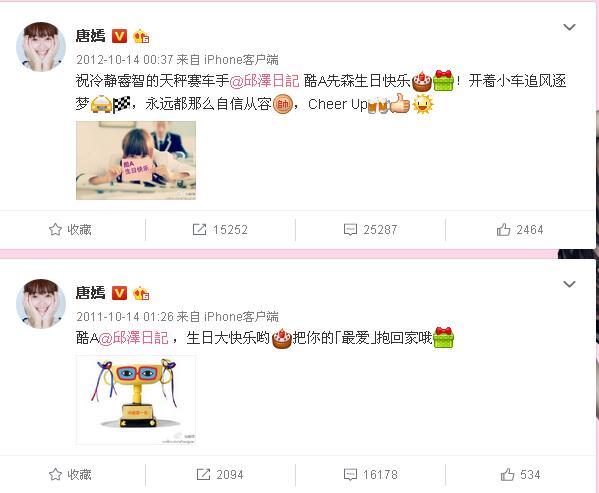Open the @邱澤日記 mention in the 2012 post

pyautogui.click(x=264, y=81)
